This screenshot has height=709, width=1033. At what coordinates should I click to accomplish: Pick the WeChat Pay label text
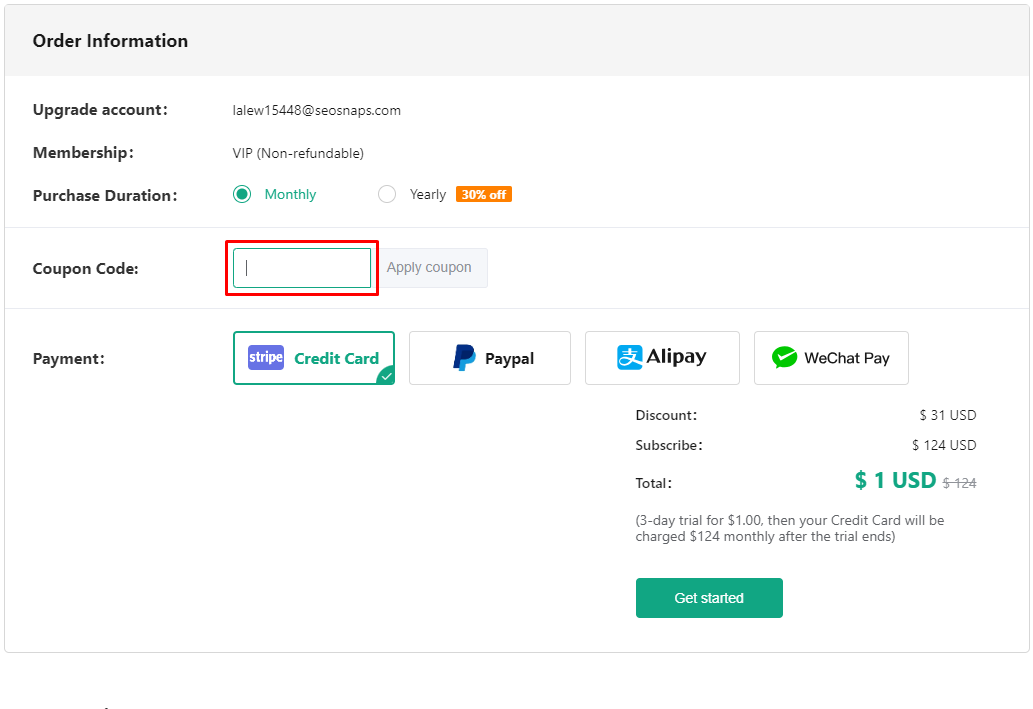coord(846,358)
